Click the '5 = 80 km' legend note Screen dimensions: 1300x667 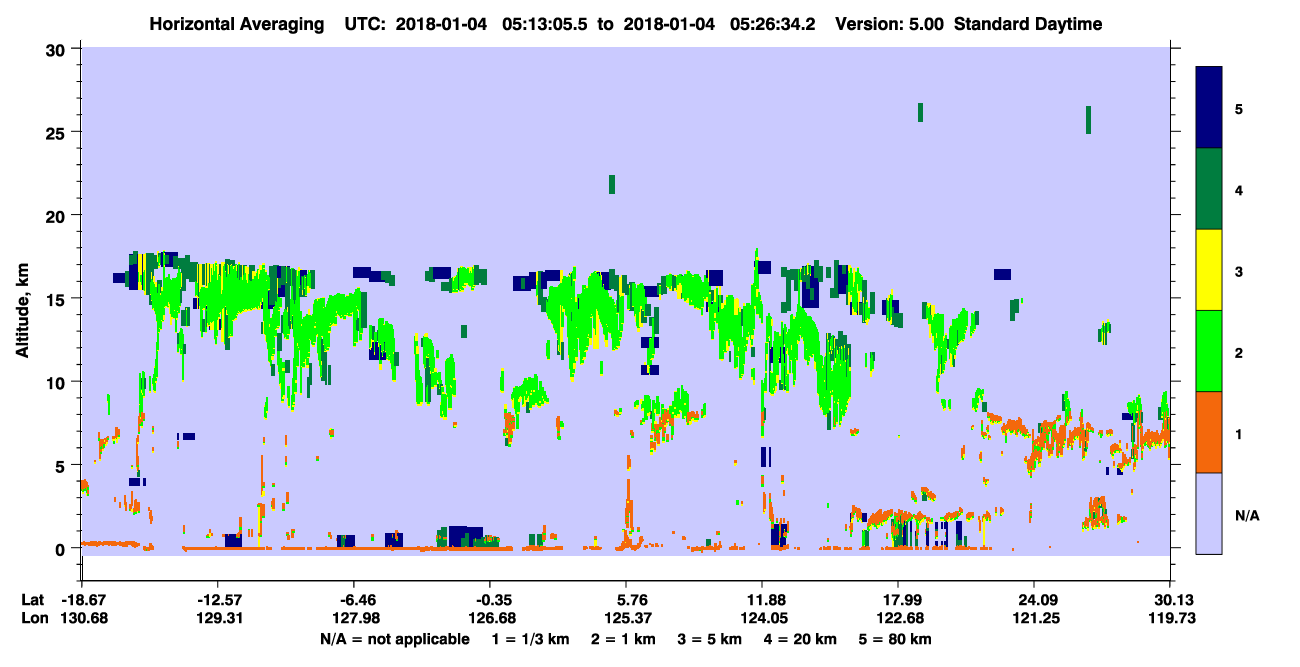click(897, 639)
